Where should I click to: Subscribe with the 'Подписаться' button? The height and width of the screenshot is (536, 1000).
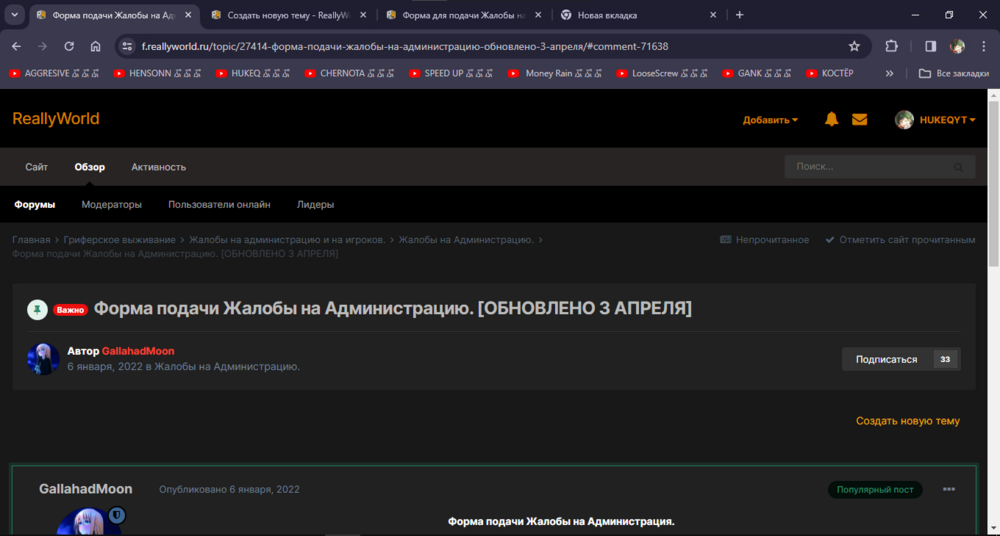pos(886,359)
